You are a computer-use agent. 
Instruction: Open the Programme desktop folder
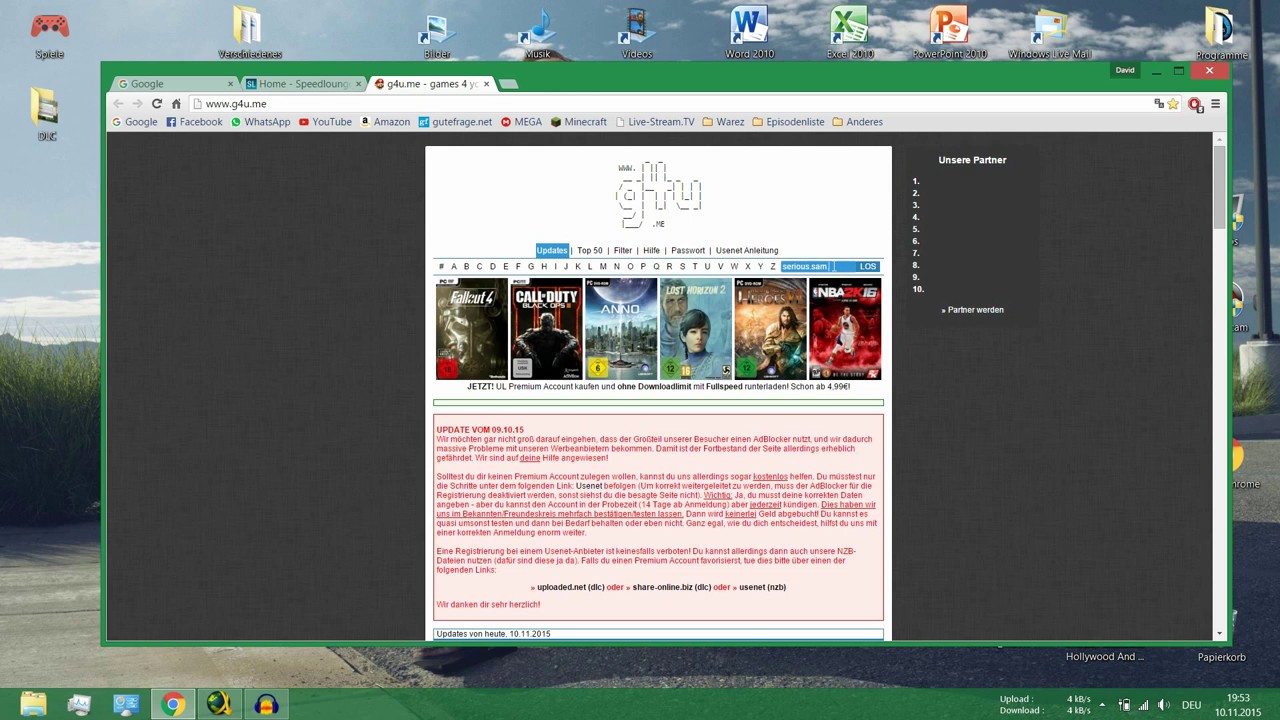point(1221,35)
